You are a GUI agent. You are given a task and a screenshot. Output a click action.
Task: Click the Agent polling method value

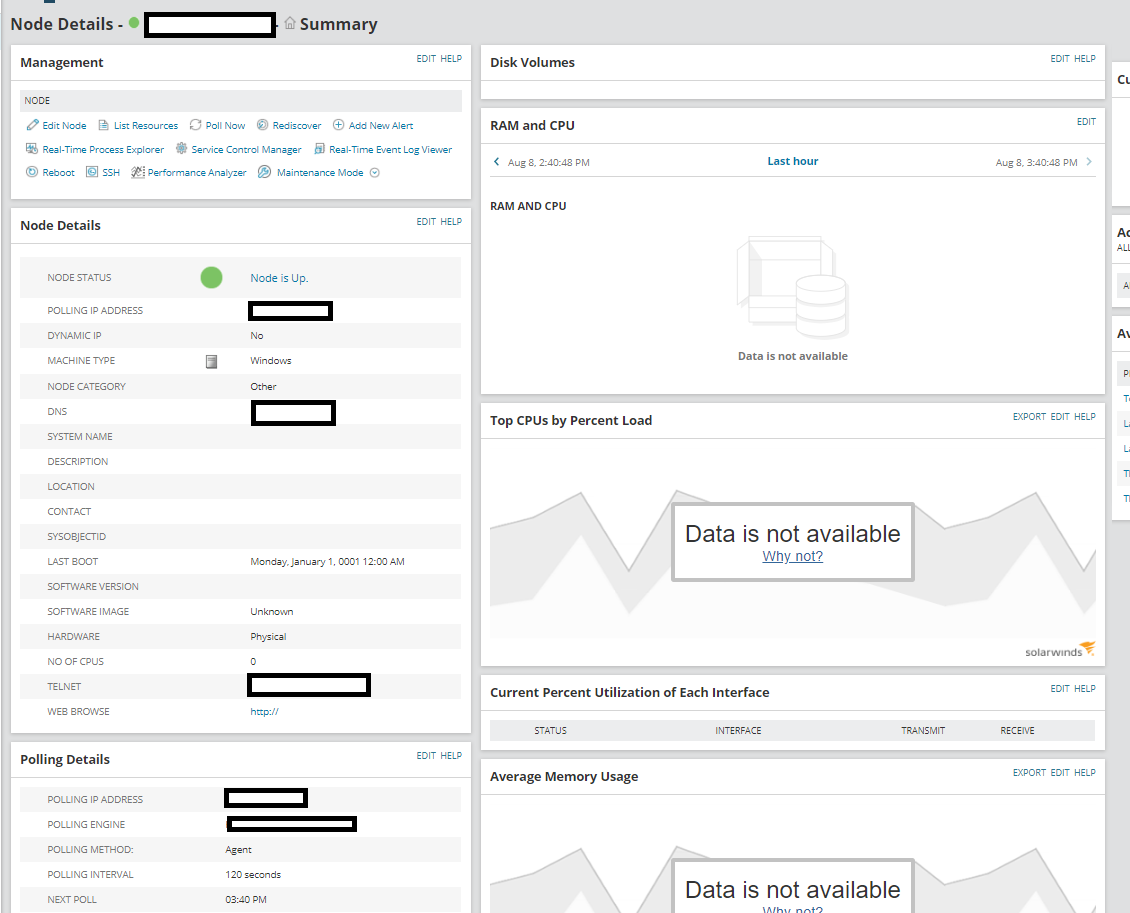coord(239,850)
